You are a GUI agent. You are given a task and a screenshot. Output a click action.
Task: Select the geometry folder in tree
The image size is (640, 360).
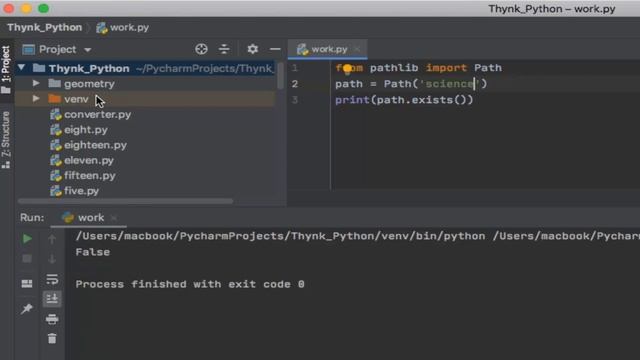tap(89, 84)
